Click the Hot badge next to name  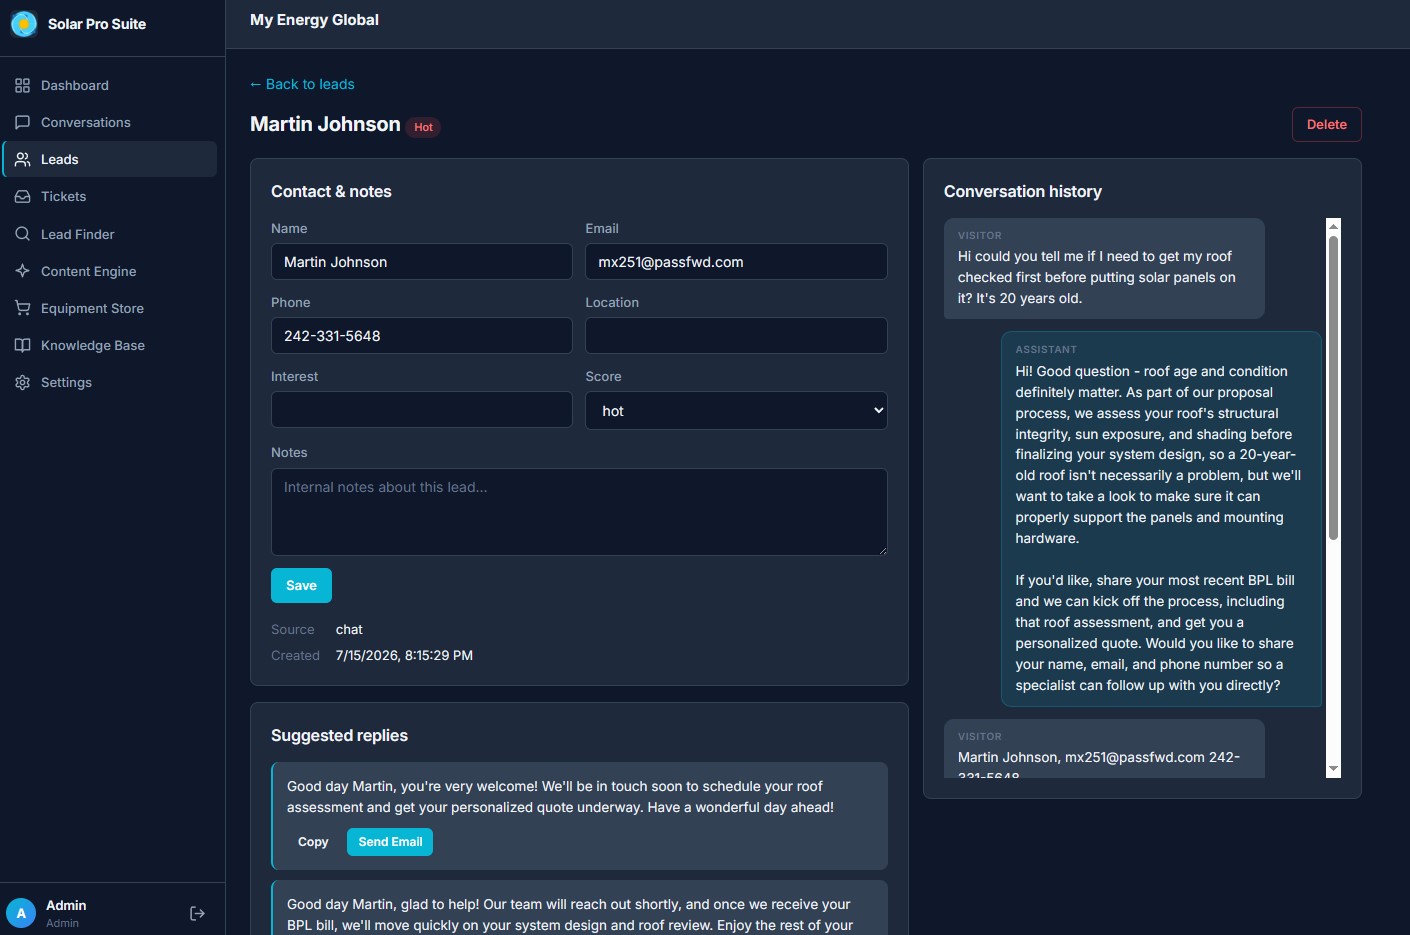pyautogui.click(x=423, y=127)
